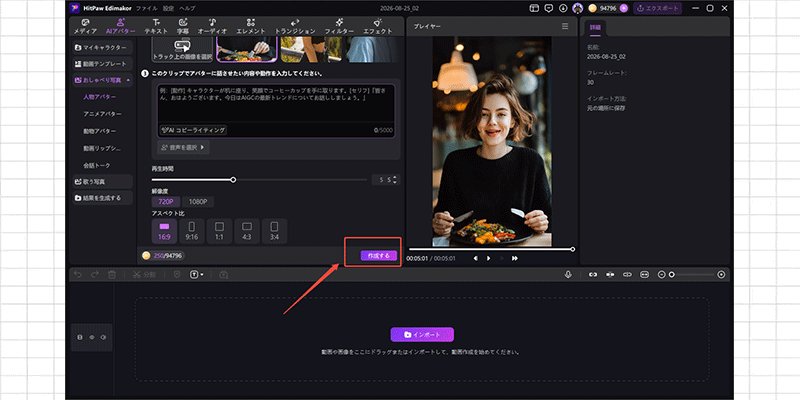Open 結果を生成する in sidebar
Viewport: 800px width, 400px height.
(x=102, y=198)
